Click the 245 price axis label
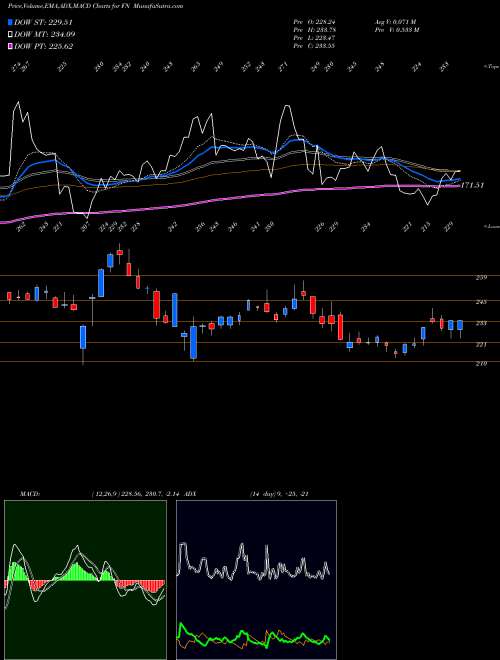 pos(481,302)
